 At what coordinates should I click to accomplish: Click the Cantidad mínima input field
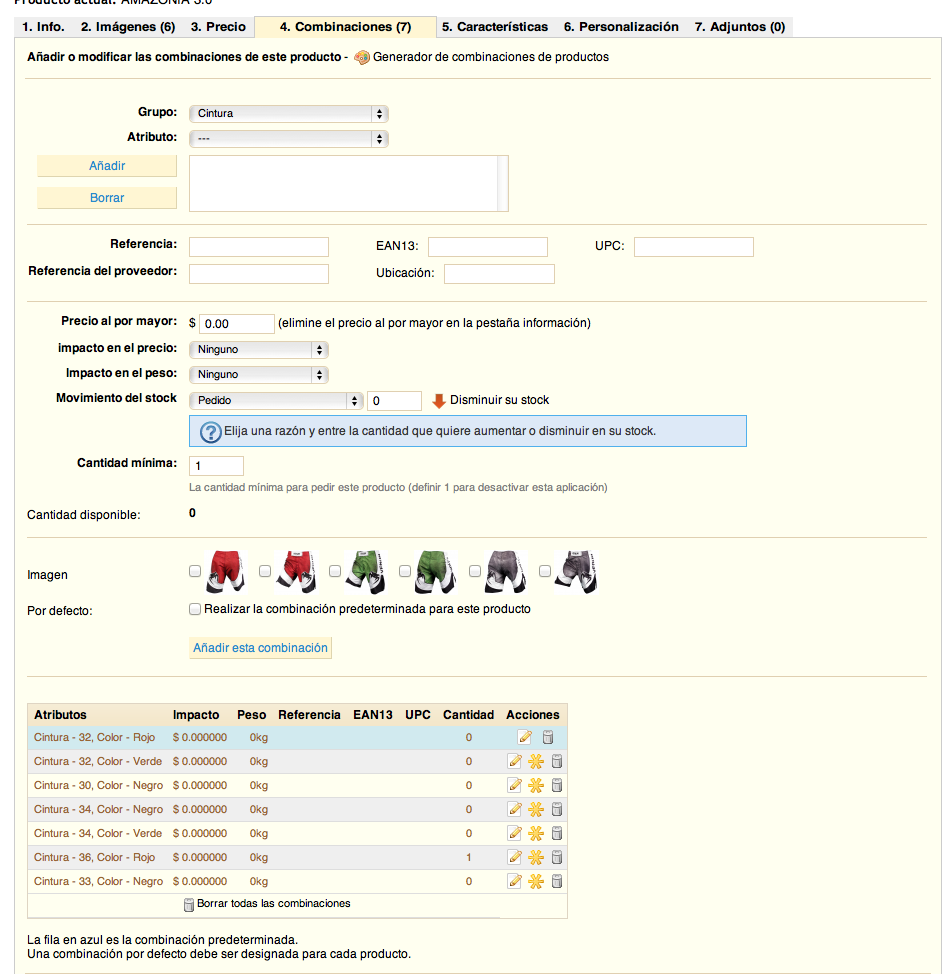click(x=216, y=466)
